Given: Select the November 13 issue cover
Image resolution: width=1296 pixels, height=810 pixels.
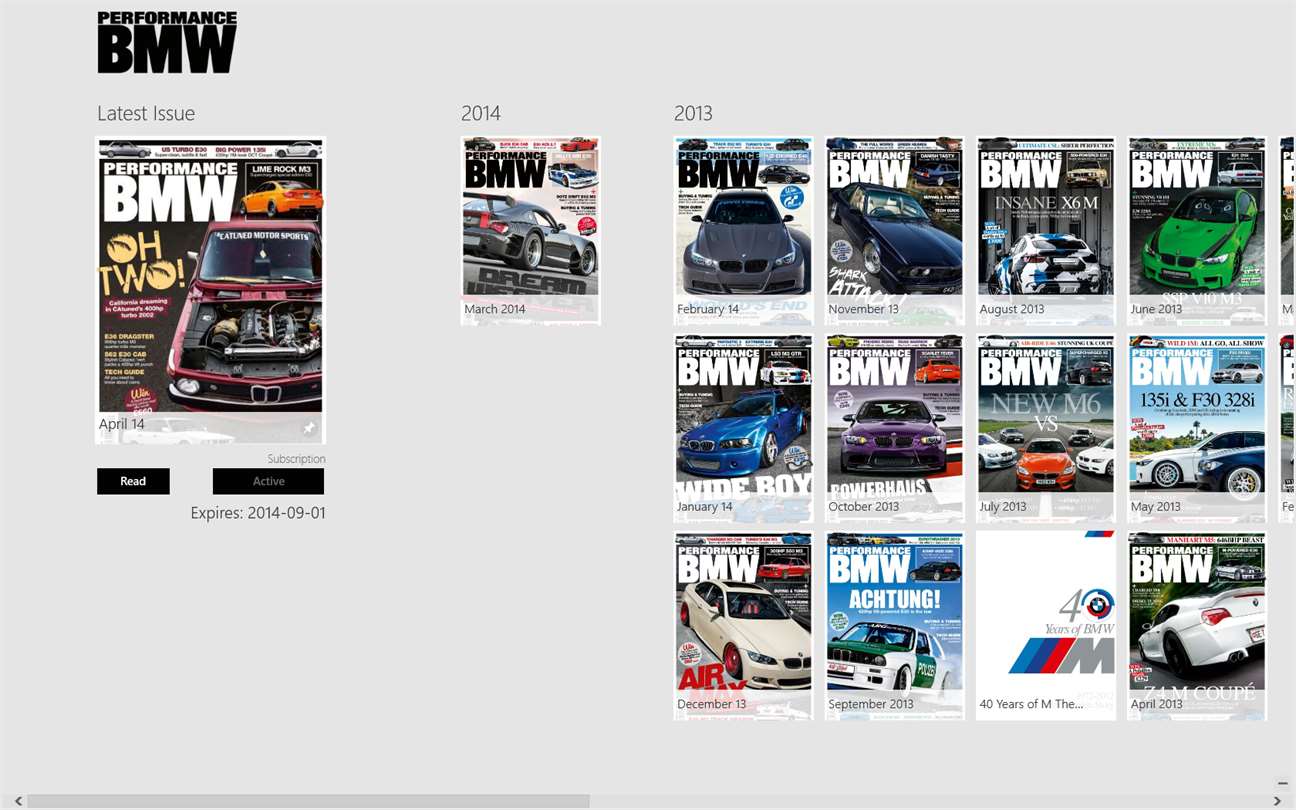Looking at the screenshot, I should click(895, 230).
